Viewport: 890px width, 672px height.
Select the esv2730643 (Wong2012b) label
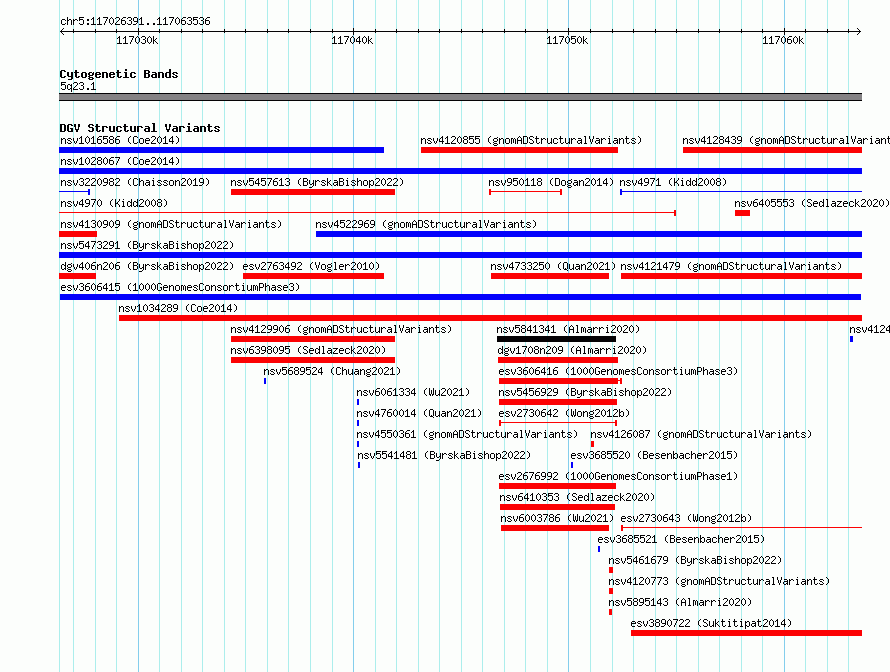click(x=686, y=518)
